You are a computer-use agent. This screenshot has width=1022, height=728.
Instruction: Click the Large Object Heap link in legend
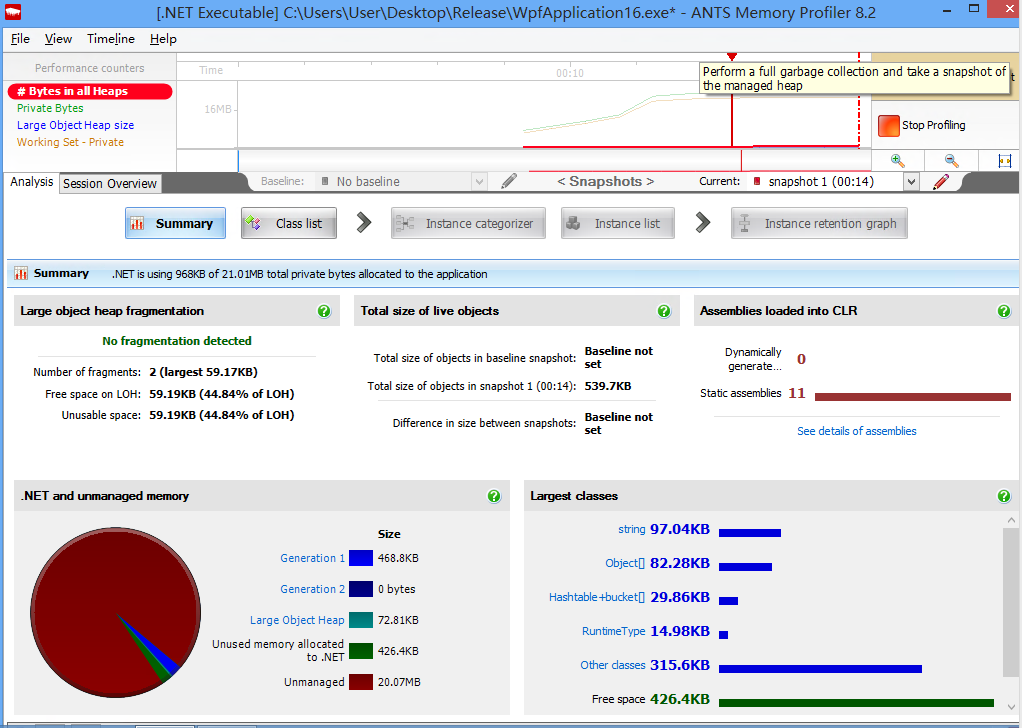297,620
